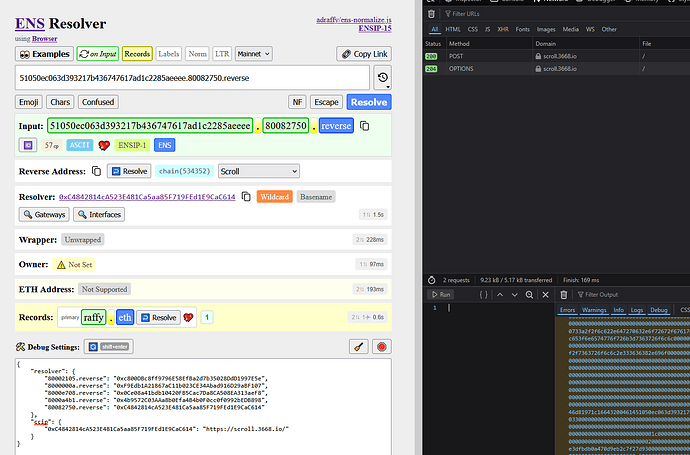Viewport: 690px width, 455px height.
Task: Toggle Warnings filter in console
Action: (594, 310)
